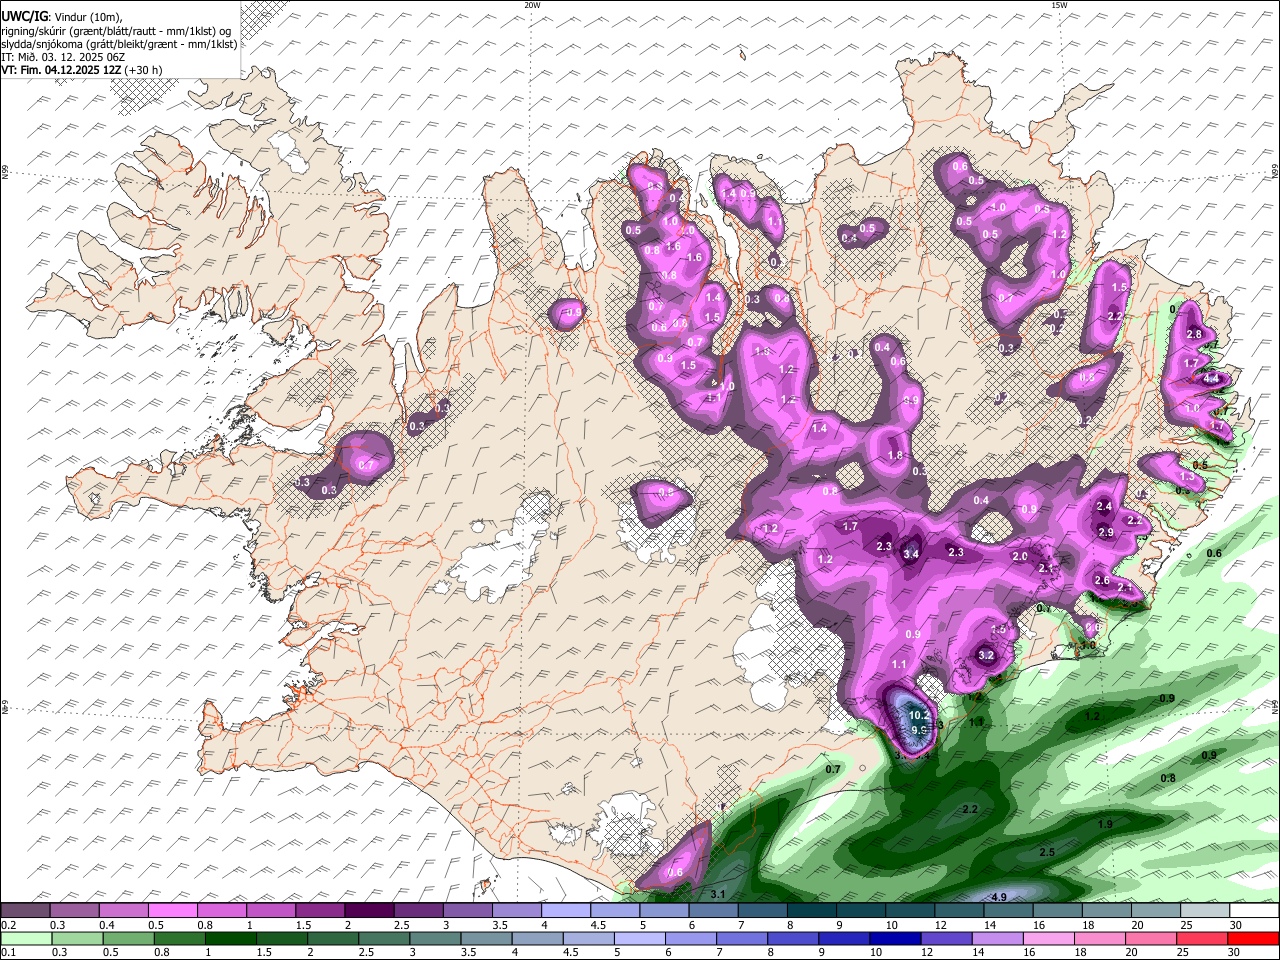Pick top-row legend swatch starting at 0.2
This screenshot has width=1280, height=960.
pos(25,911)
